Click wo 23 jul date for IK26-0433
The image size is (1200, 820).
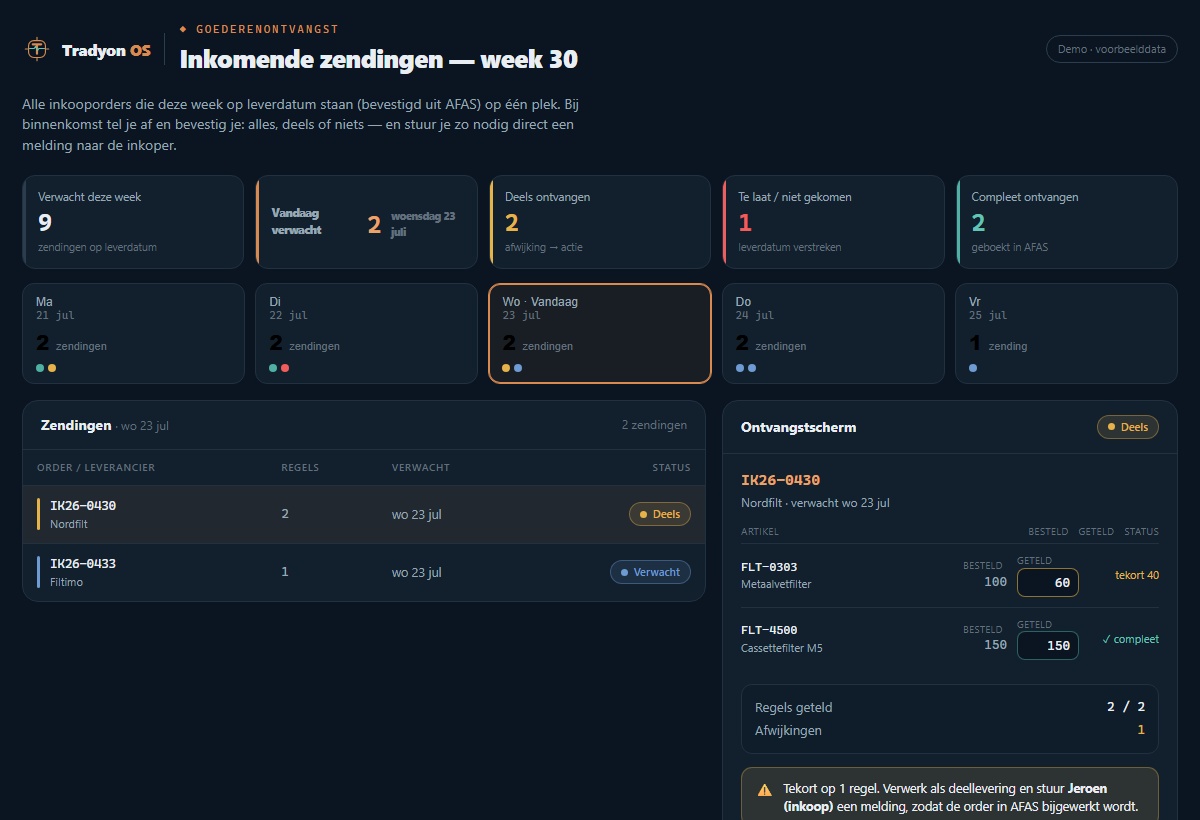pyautogui.click(x=417, y=572)
